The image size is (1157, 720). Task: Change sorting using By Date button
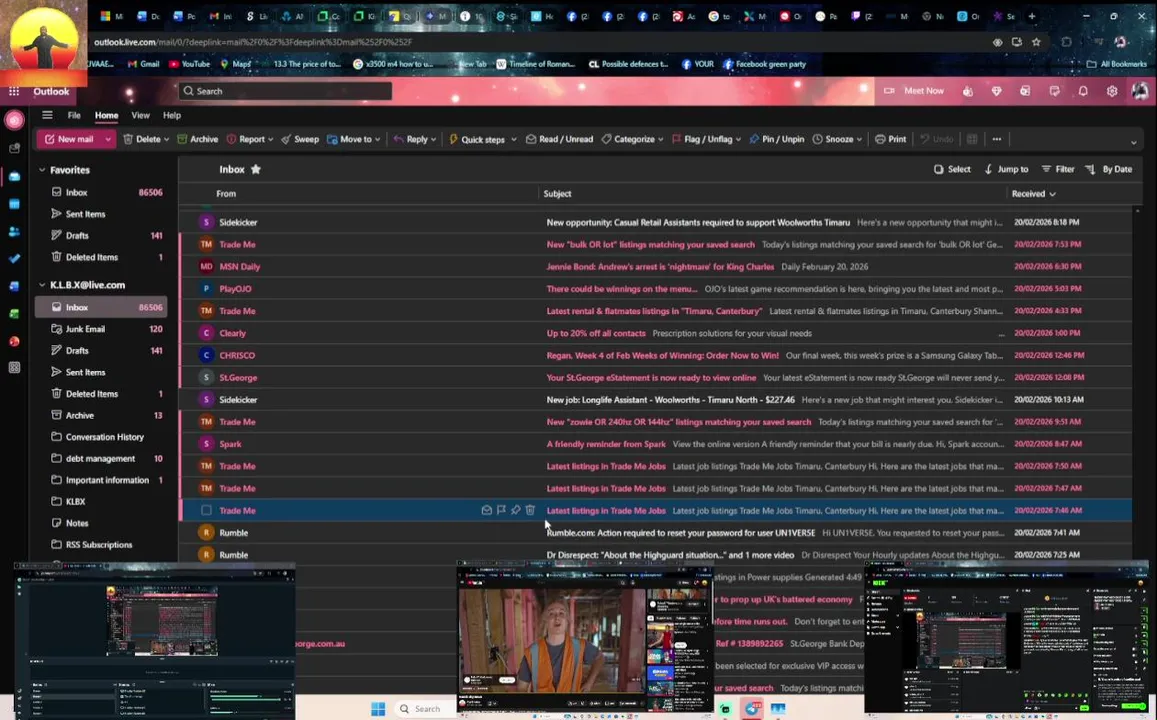pos(1108,169)
